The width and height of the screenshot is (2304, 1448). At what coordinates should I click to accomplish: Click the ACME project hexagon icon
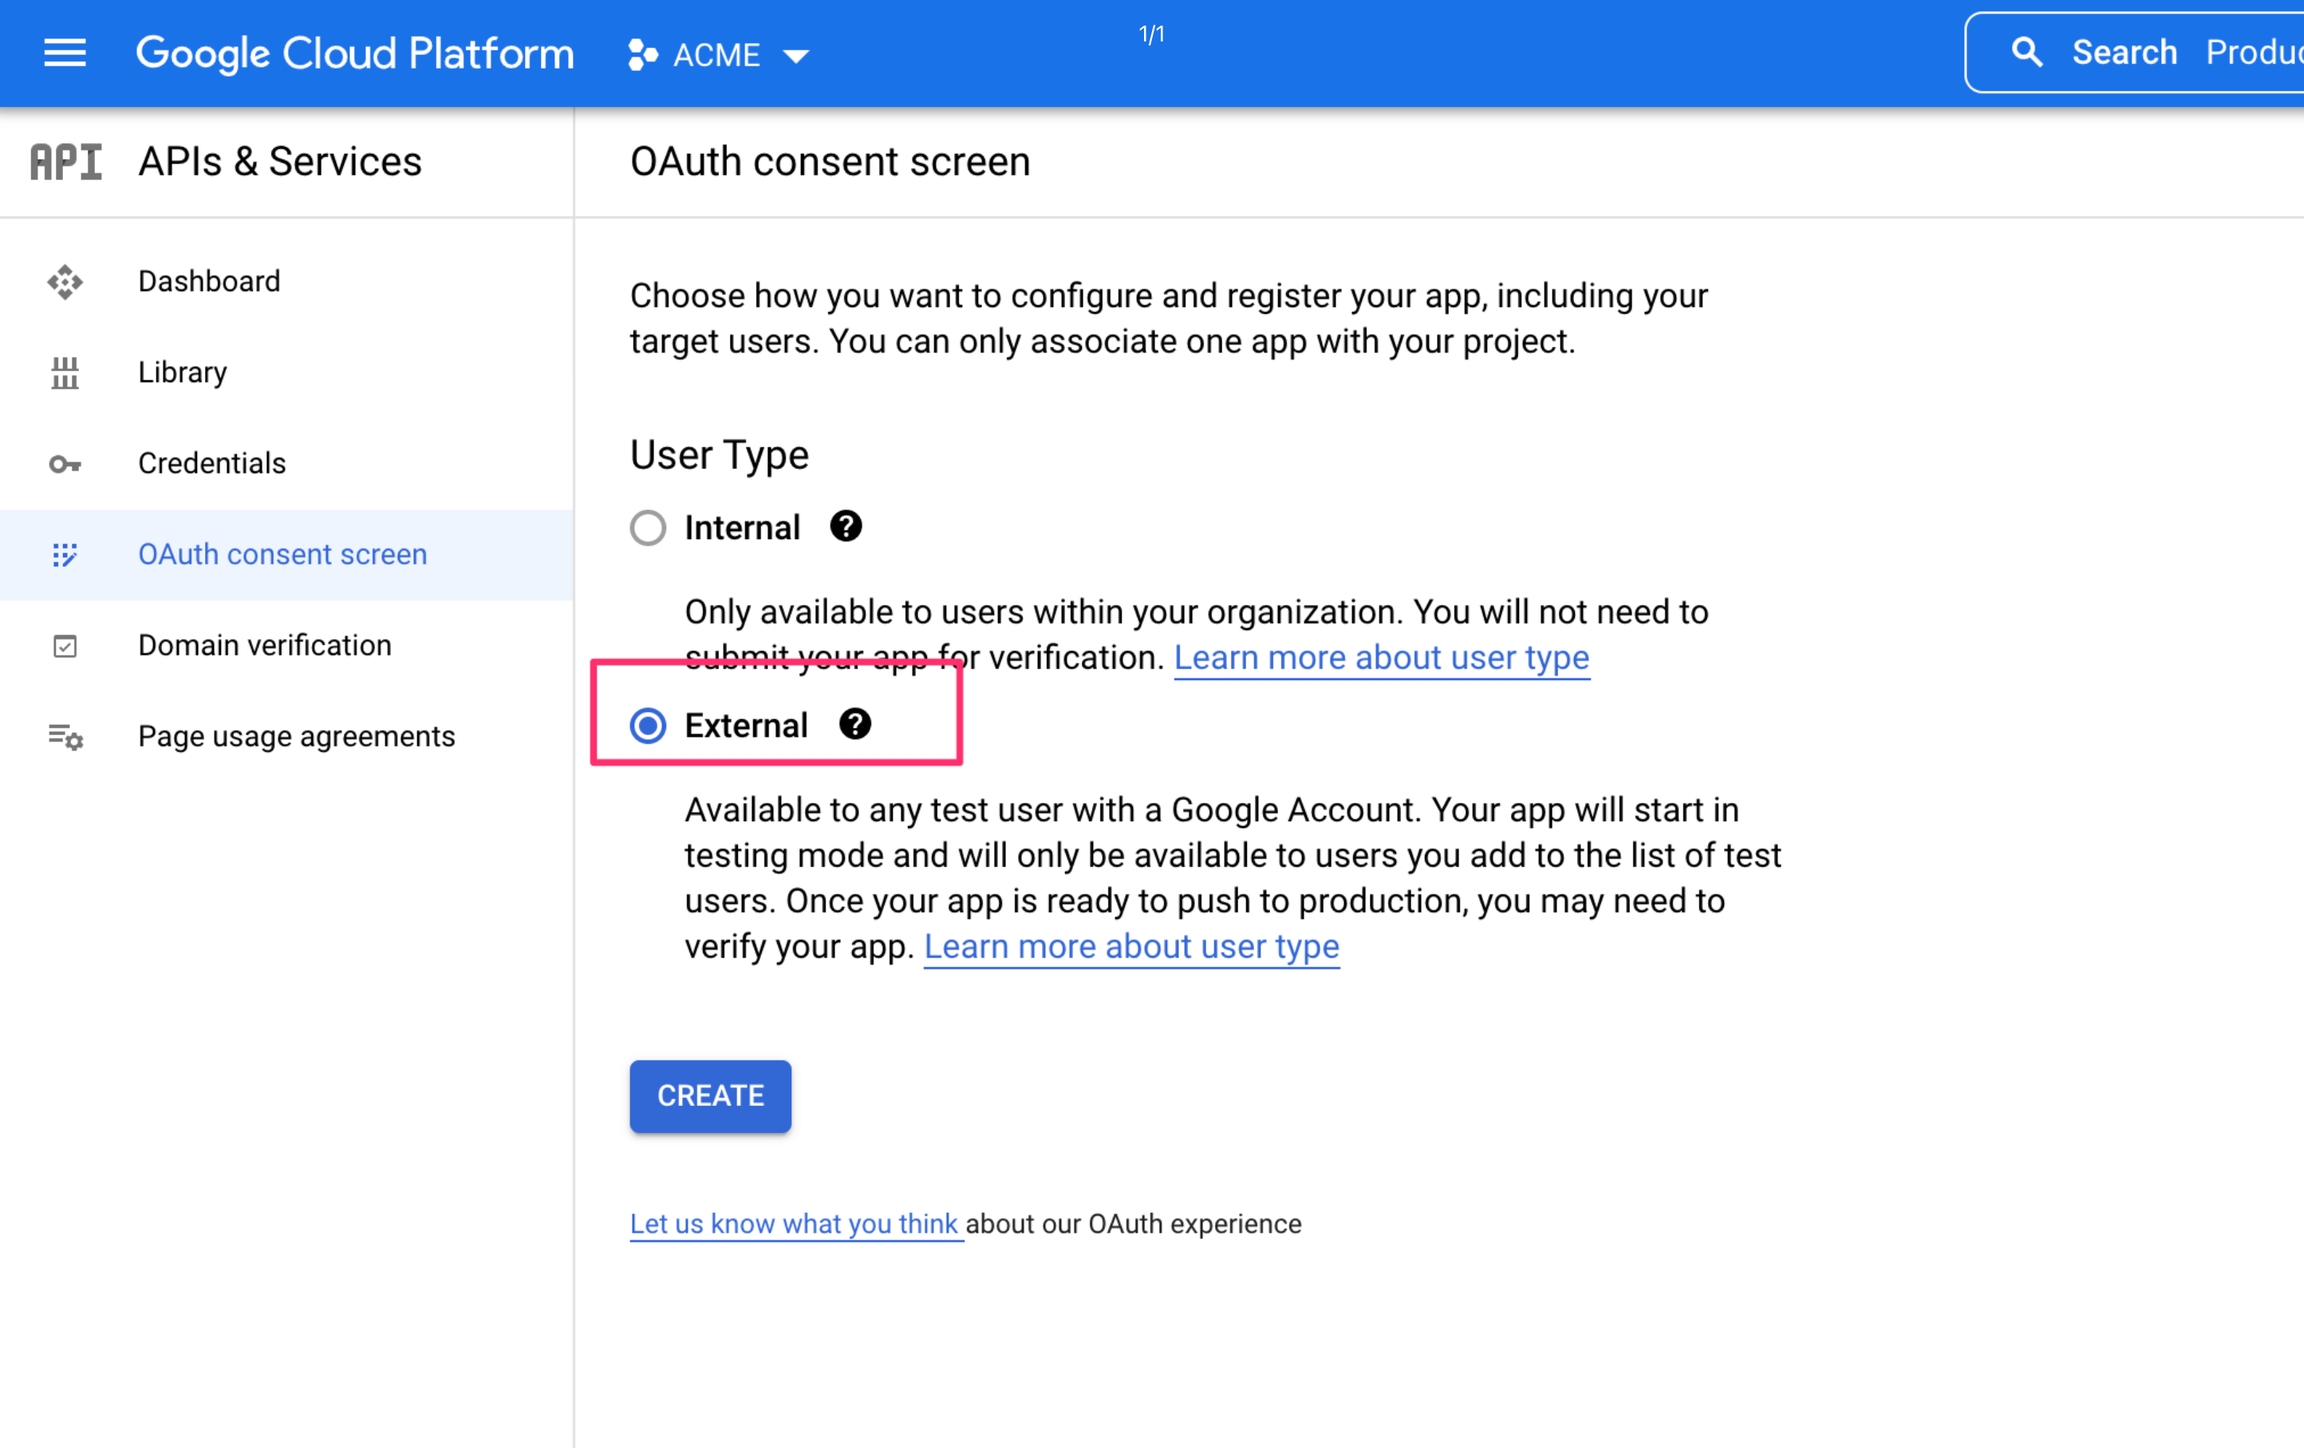click(642, 55)
